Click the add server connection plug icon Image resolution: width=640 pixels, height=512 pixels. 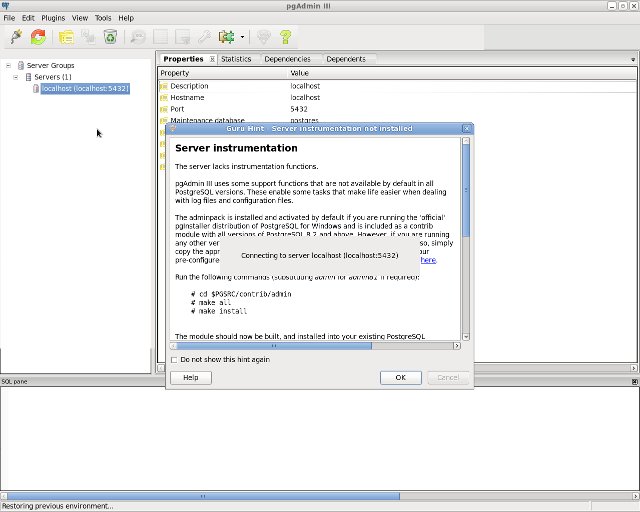[15, 37]
